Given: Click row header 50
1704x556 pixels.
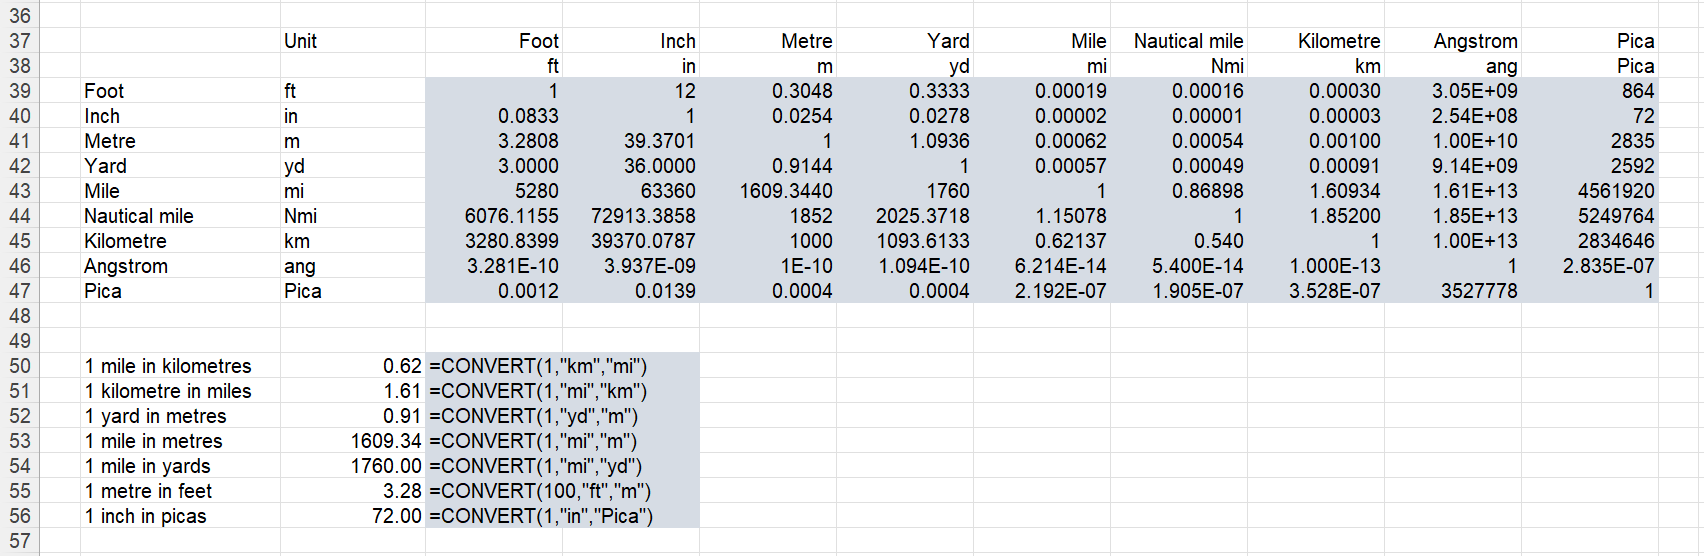Looking at the screenshot, I should 20,366.
